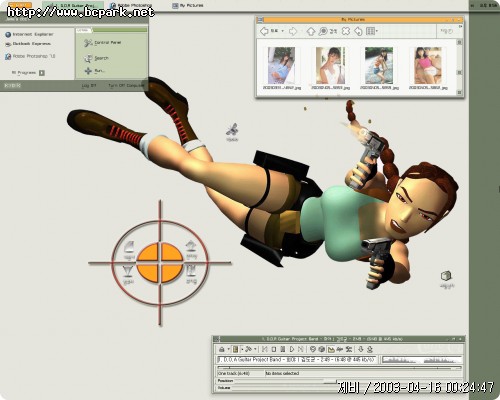The width and height of the screenshot is (500, 400).
Task: Click the X-shaped icon in My Pictures toolbar
Action: pyautogui.click(x=346, y=31)
